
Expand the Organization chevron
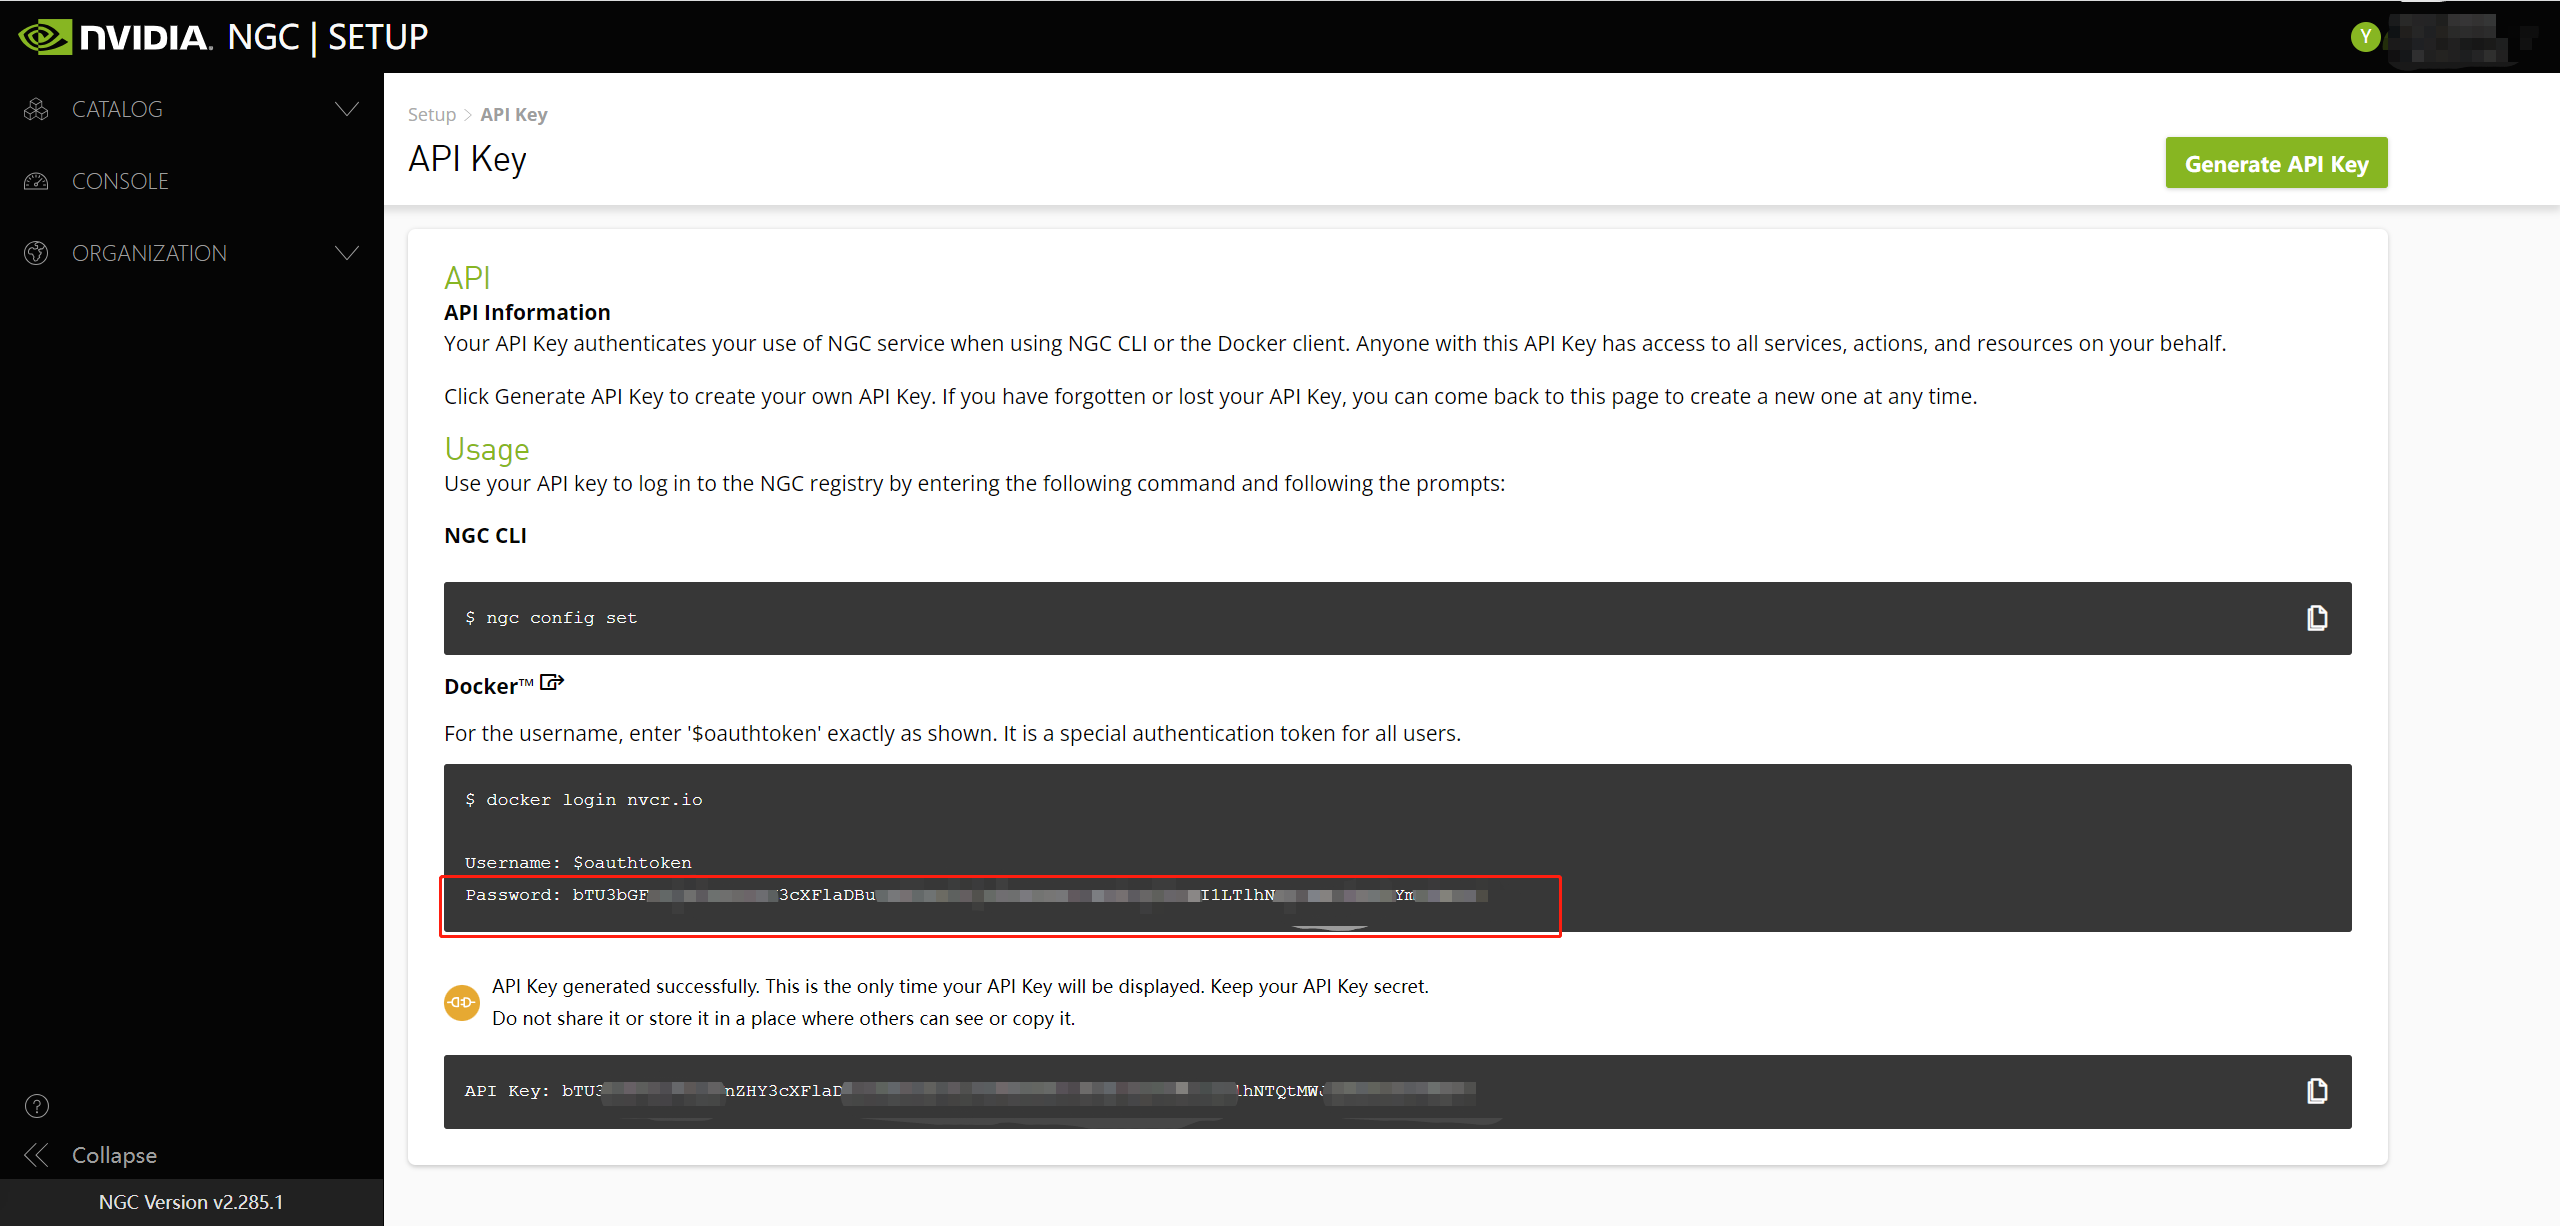347,253
